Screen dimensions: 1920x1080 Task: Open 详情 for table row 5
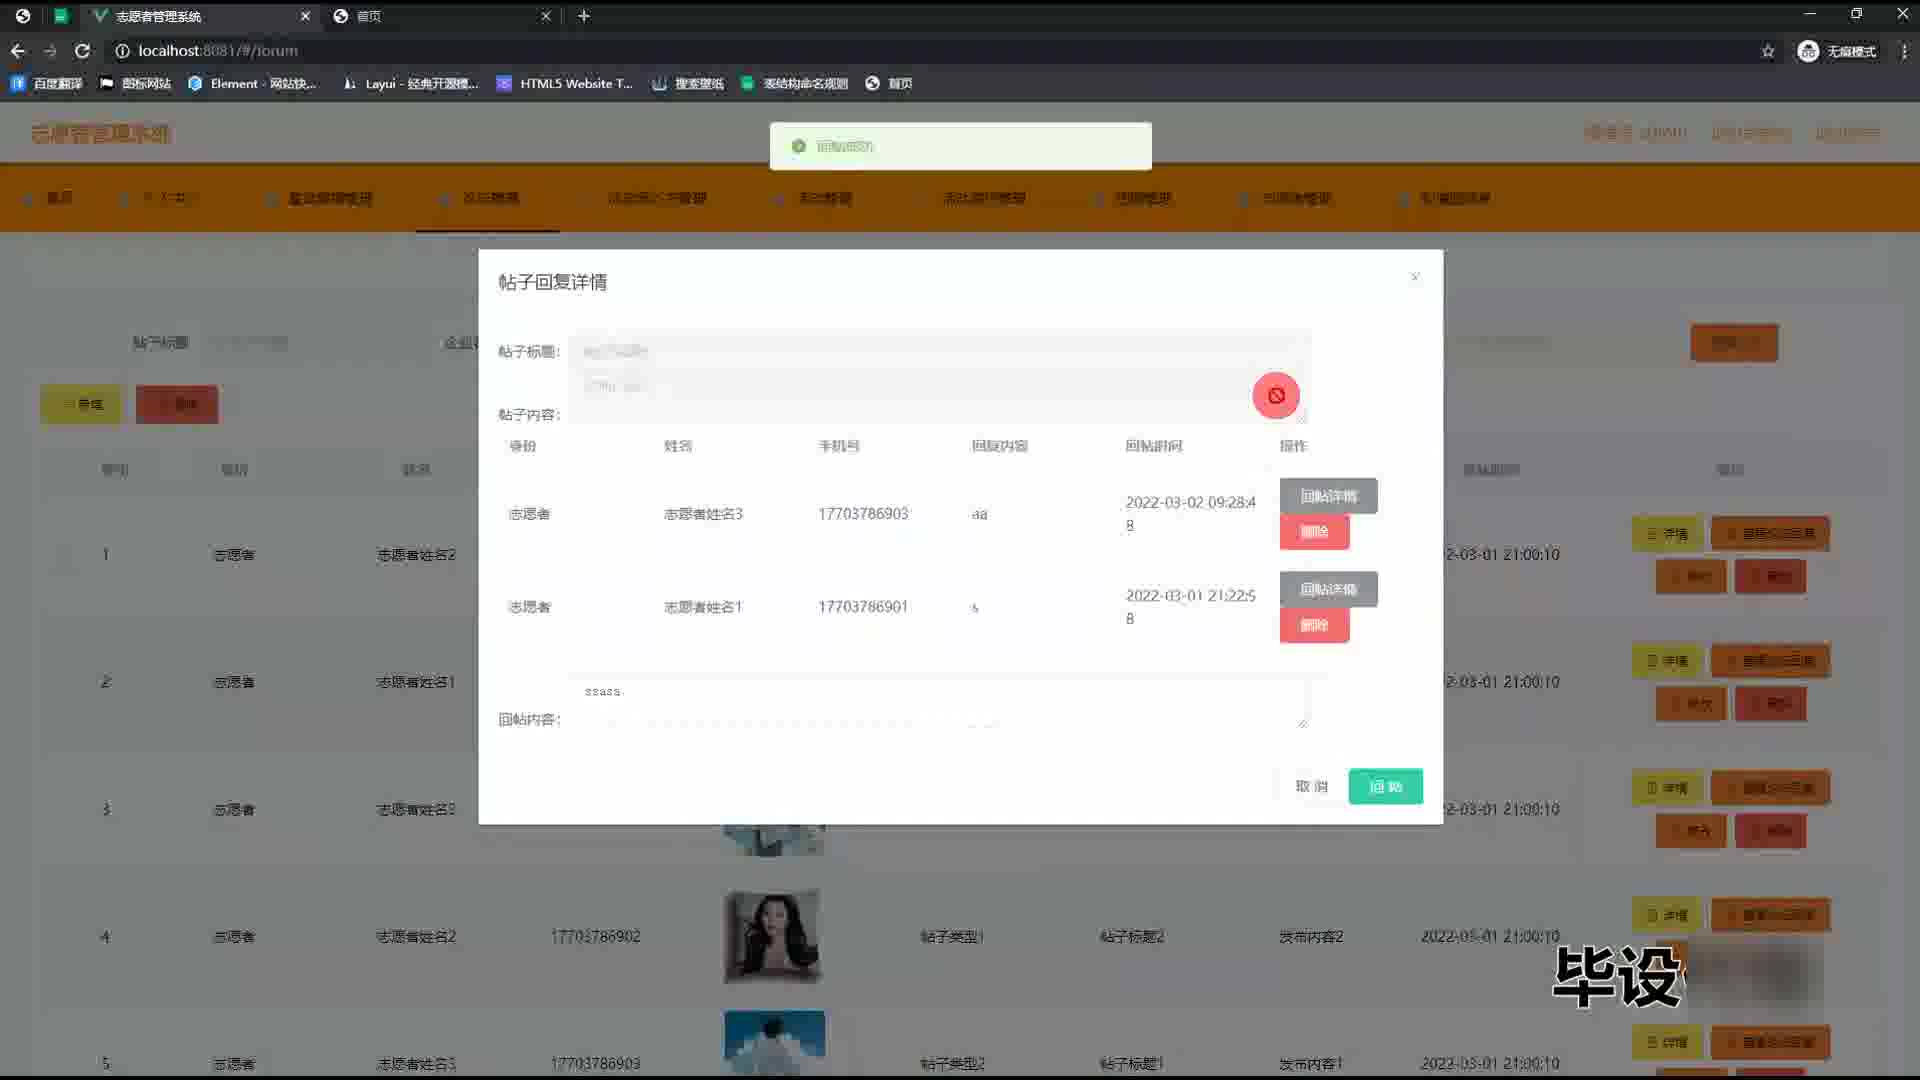pos(1667,1042)
